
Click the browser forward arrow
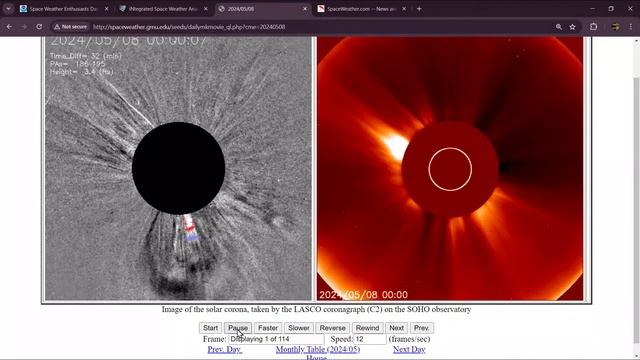(24, 27)
